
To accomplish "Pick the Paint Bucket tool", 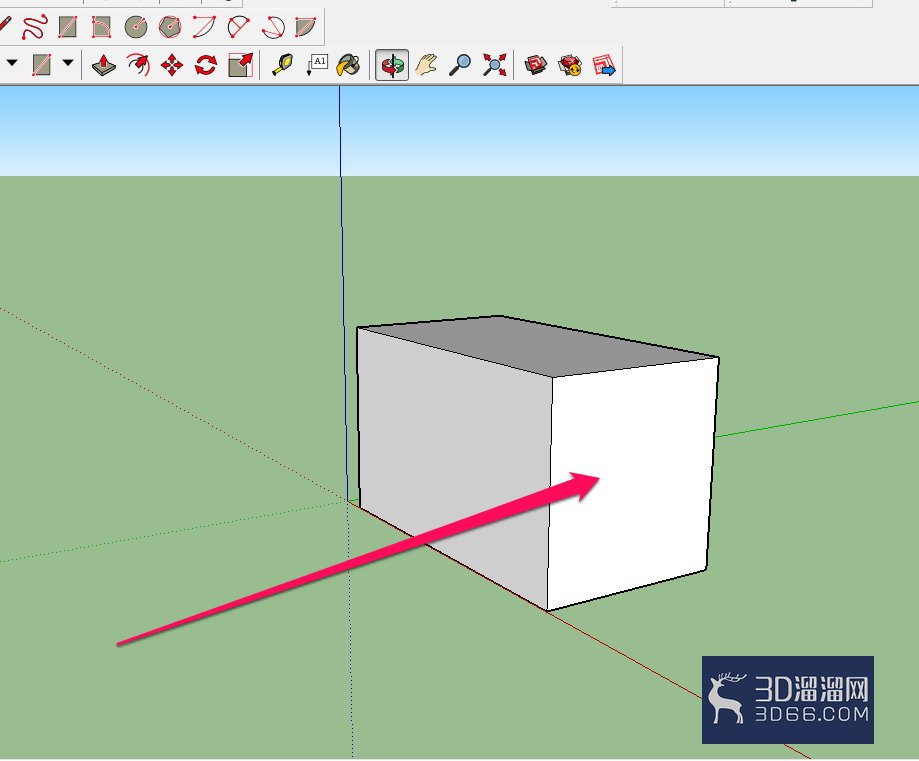I will (349, 65).
